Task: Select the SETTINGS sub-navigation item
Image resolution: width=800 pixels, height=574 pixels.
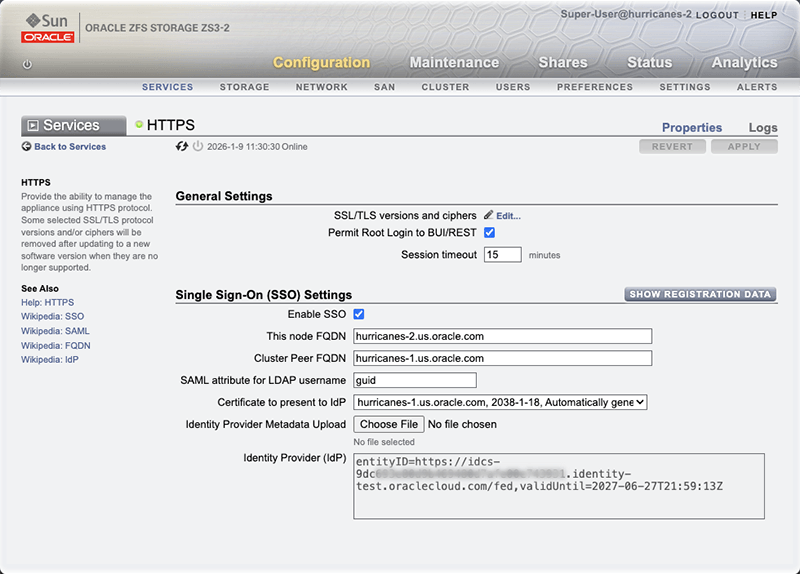Action: click(685, 87)
